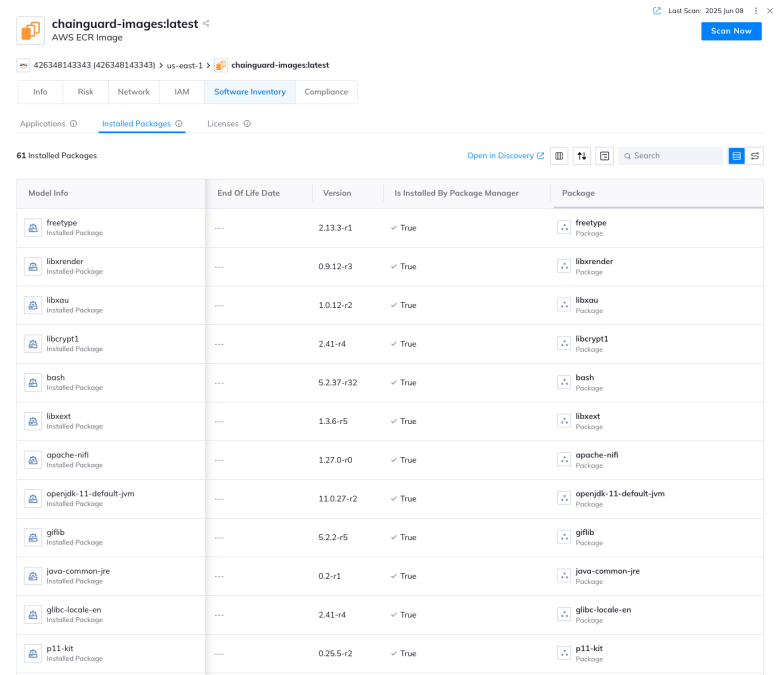The image size is (784, 675).
Task: Click apache-nifi Package column icon
Action: point(564,460)
